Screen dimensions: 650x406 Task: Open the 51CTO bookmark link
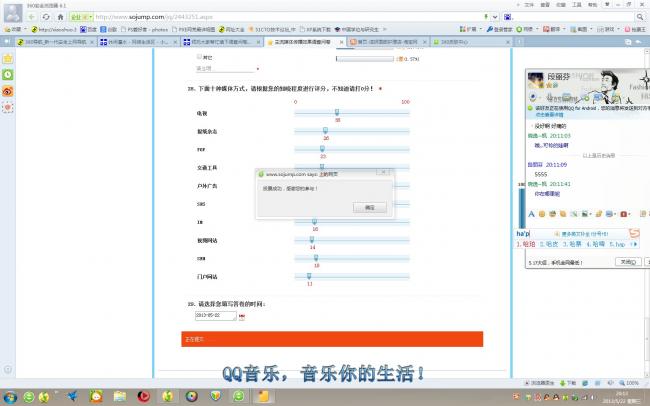click(272, 29)
